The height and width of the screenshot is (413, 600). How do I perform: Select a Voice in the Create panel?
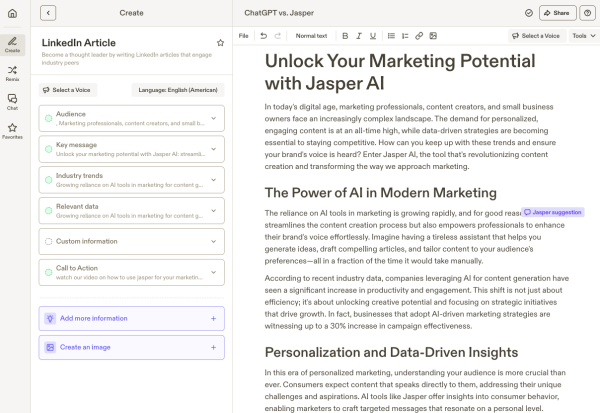(68, 90)
